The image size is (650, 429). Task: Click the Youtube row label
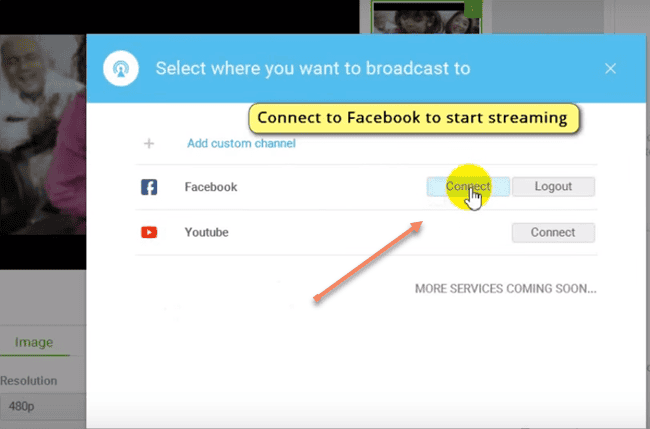[206, 232]
